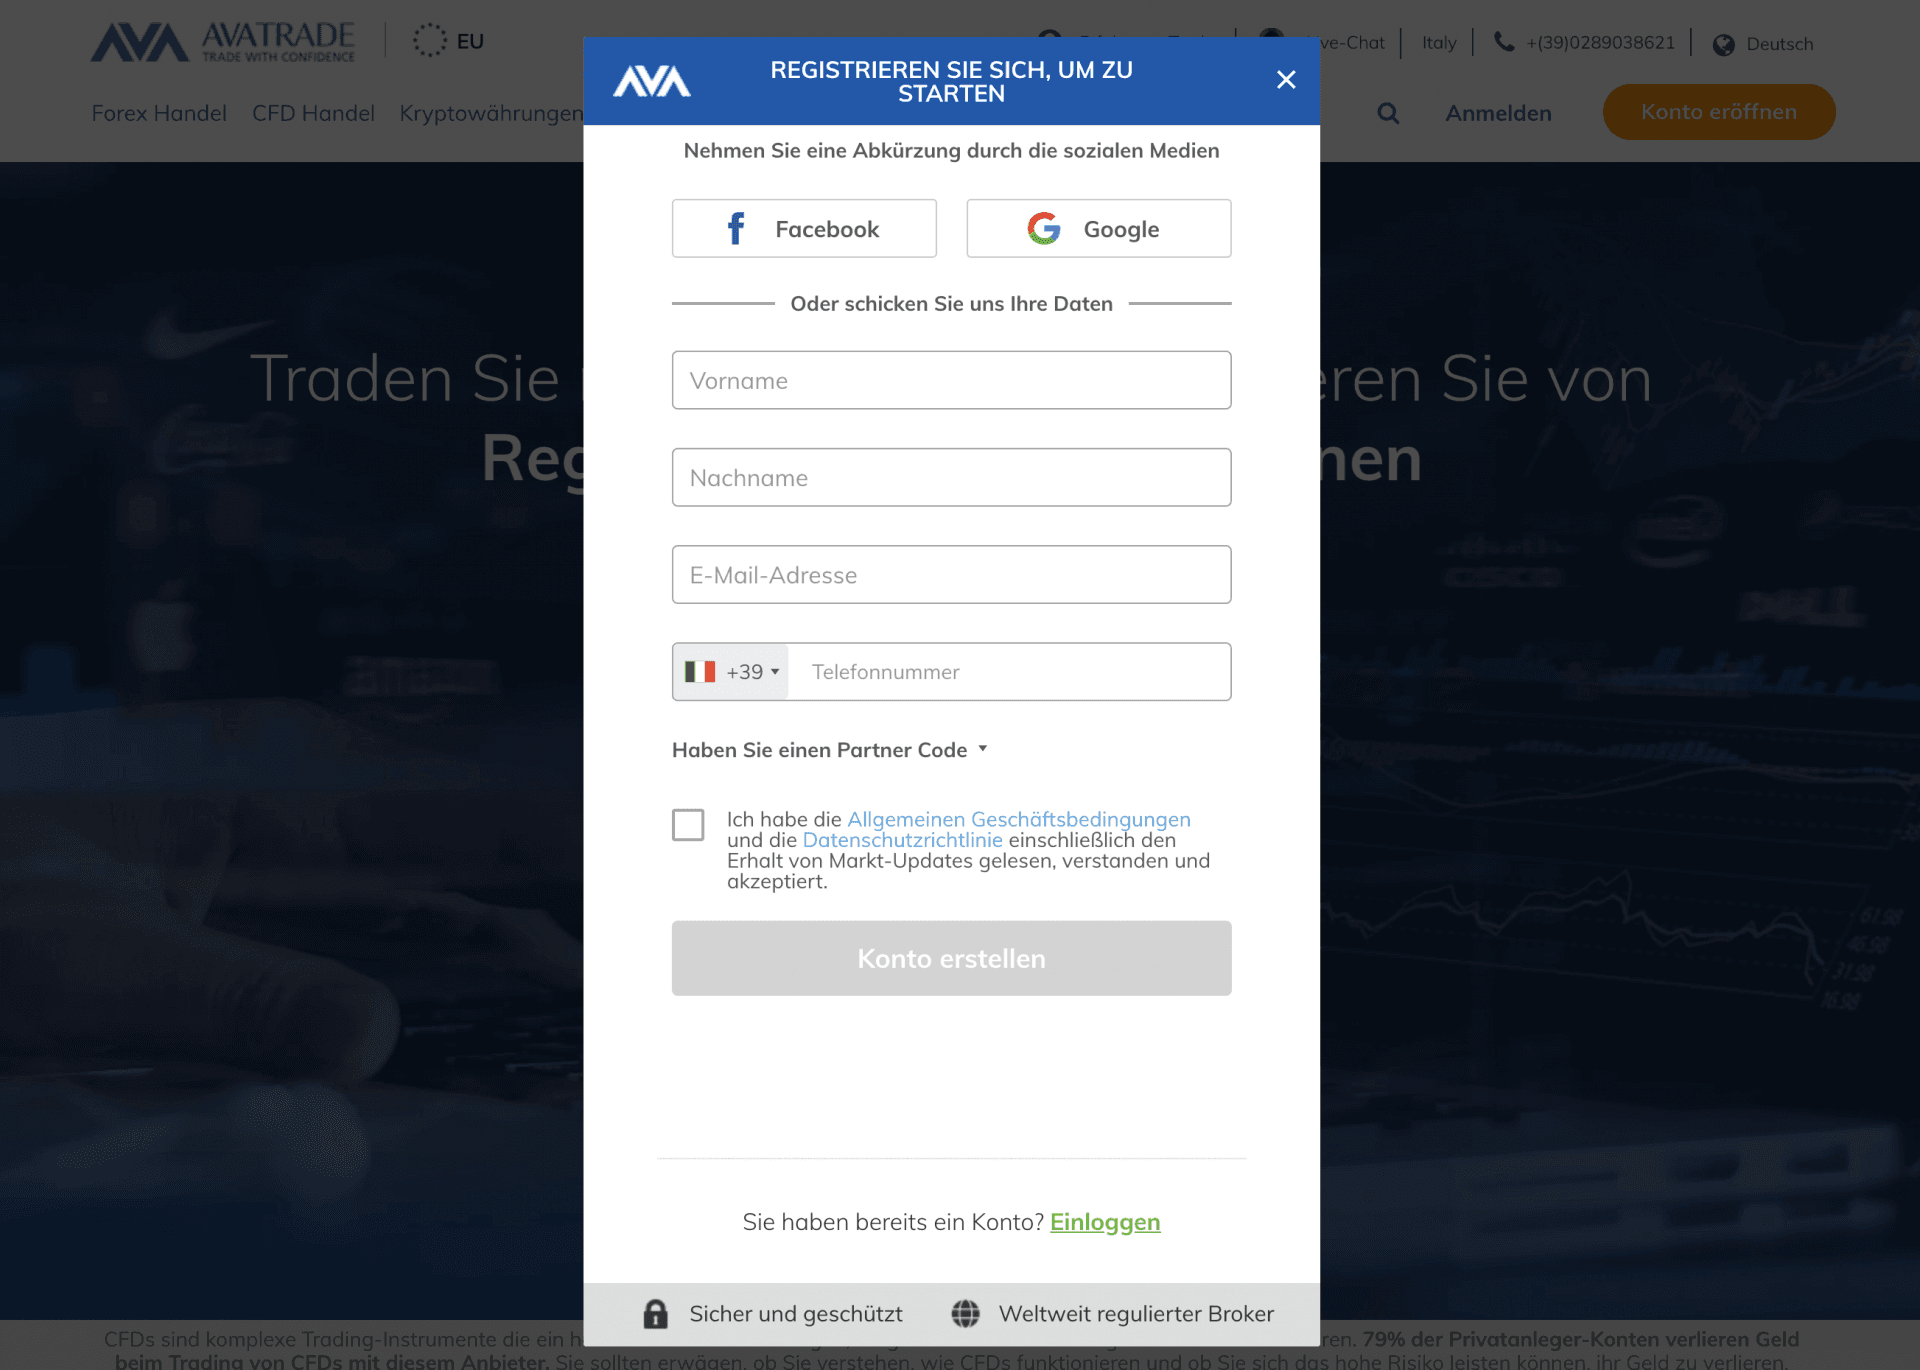Focus the Vorname input field

point(951,380)
